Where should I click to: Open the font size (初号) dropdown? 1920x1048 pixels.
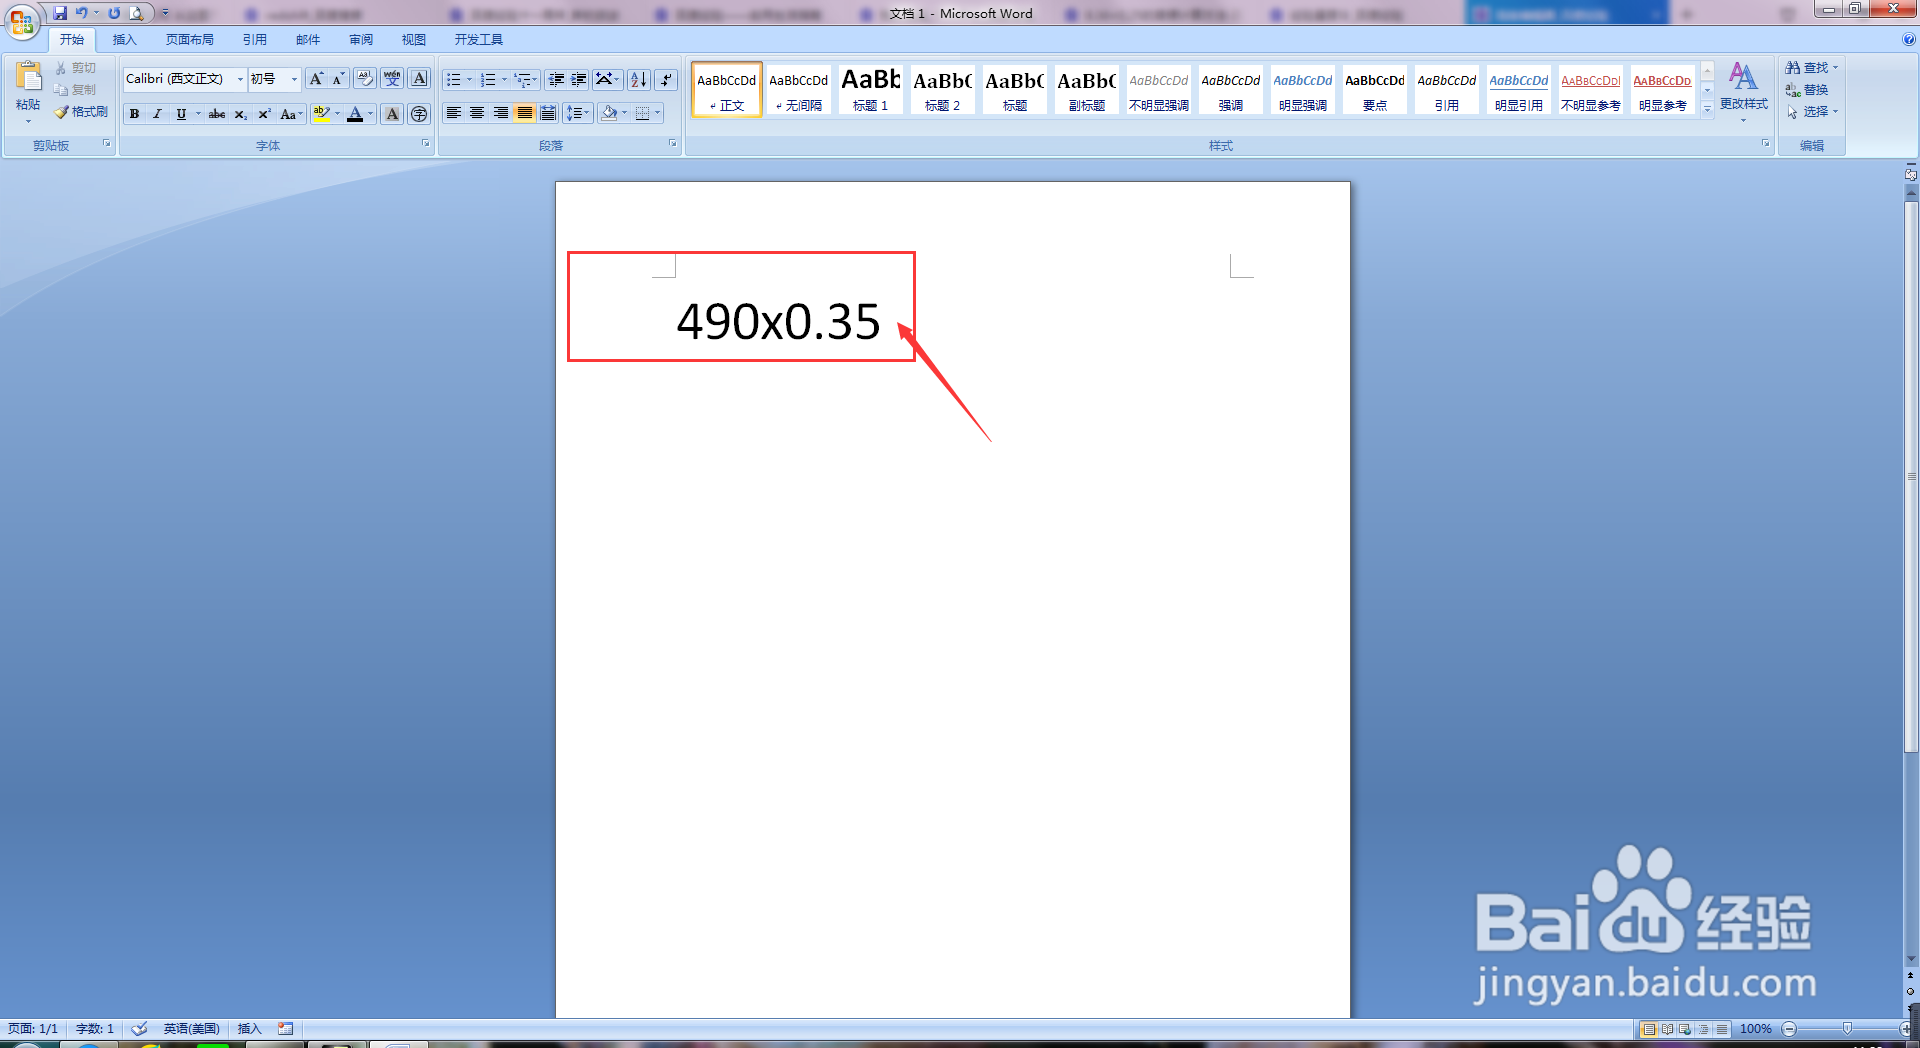point(294,79)
